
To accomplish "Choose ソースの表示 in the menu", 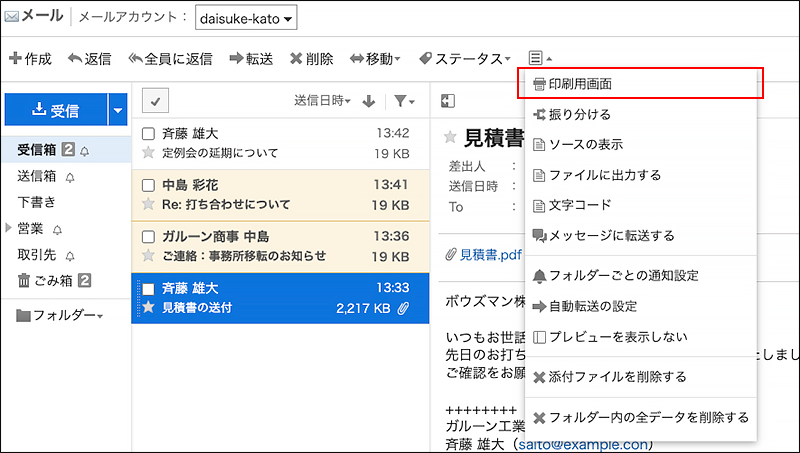I will pos(592,145).
